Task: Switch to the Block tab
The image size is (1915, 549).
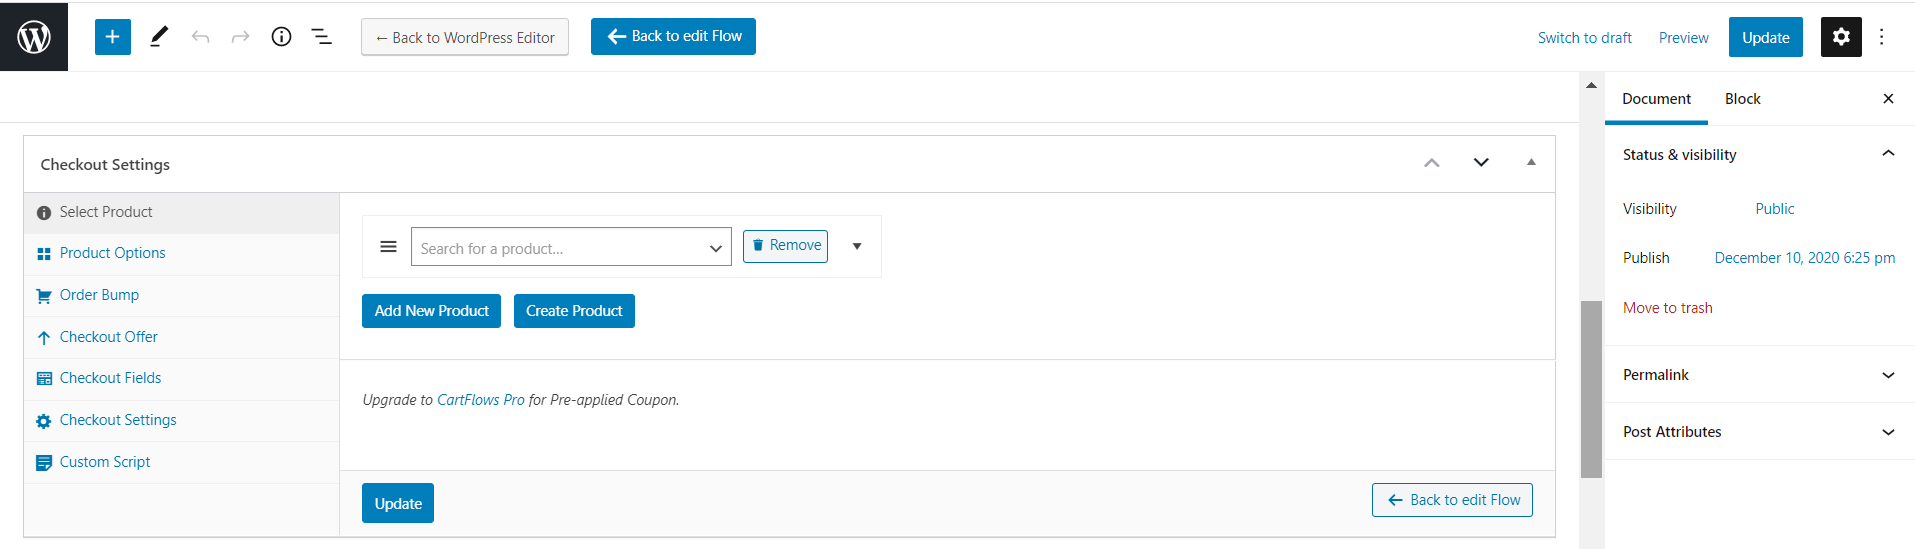Action: 1742,99
